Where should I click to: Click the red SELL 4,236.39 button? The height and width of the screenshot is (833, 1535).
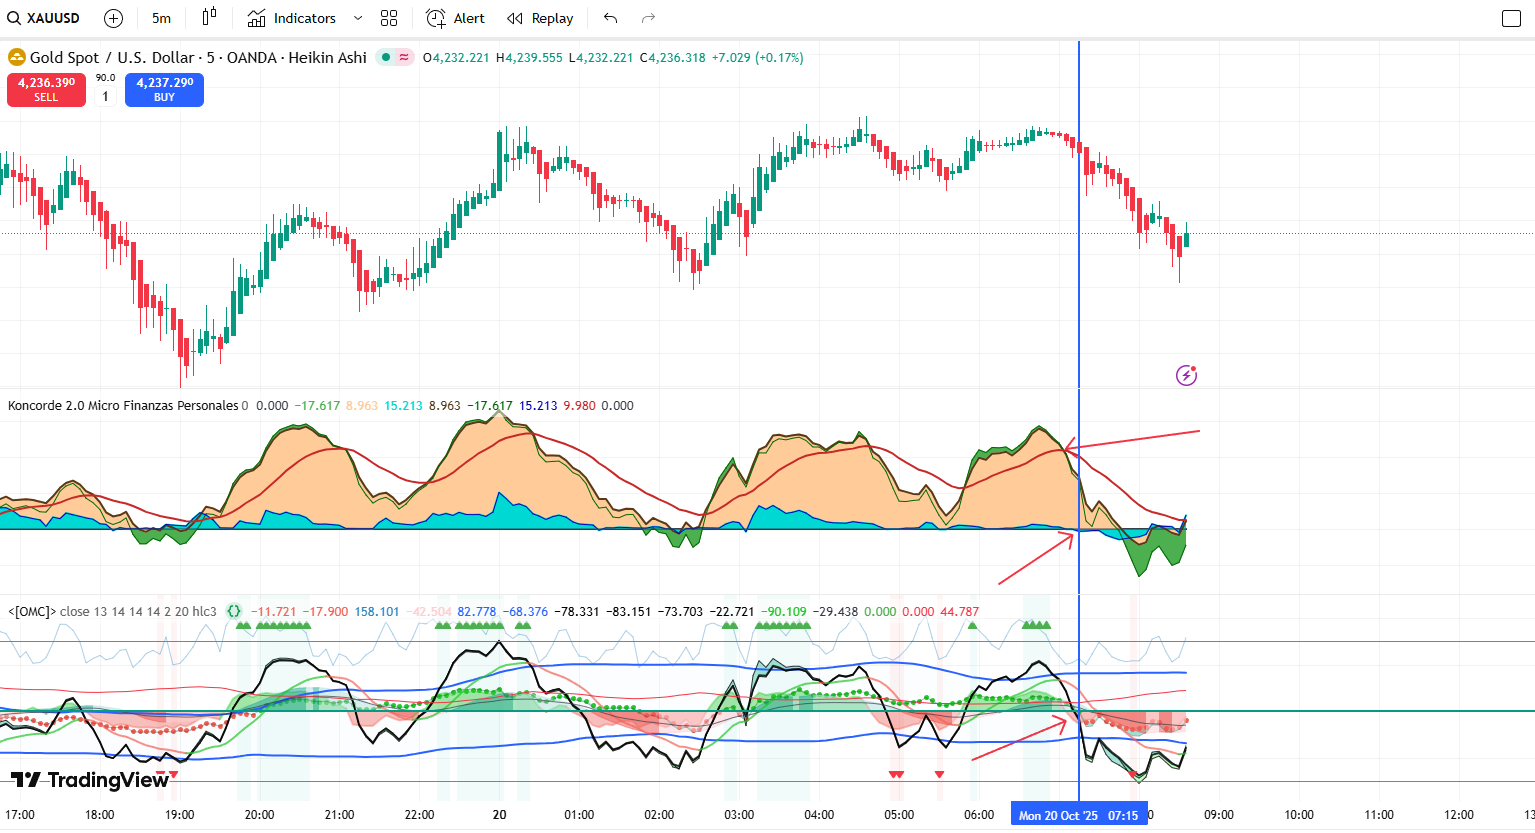coord(46,90)
